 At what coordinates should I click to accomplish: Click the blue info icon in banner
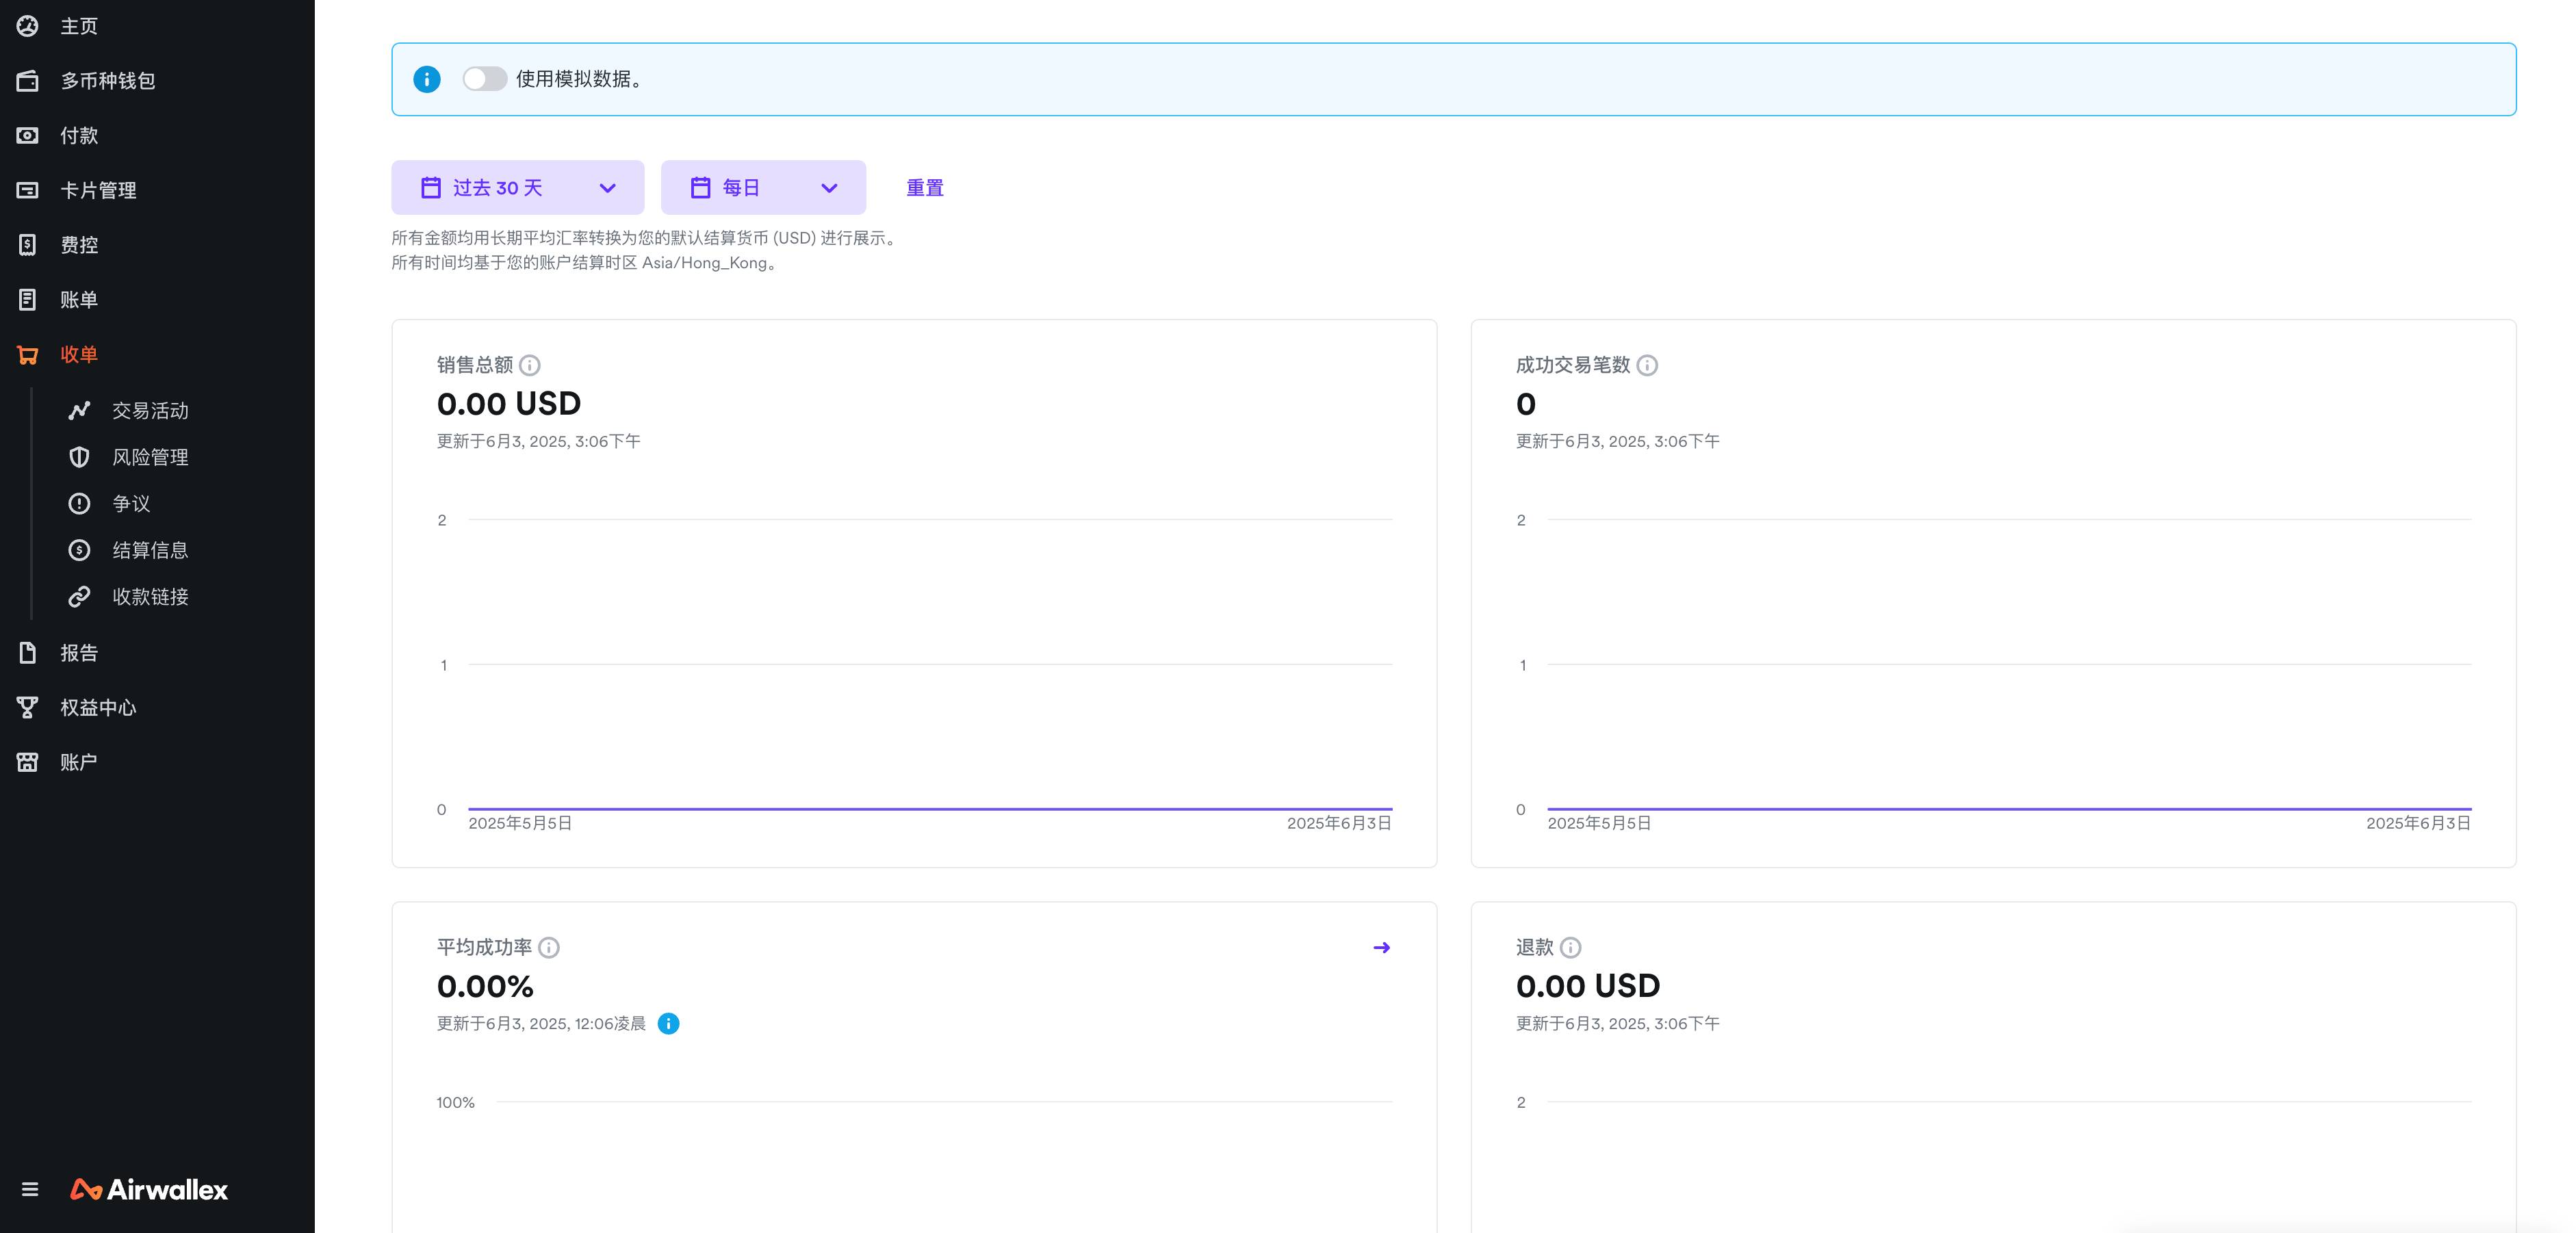coord(427,79)
